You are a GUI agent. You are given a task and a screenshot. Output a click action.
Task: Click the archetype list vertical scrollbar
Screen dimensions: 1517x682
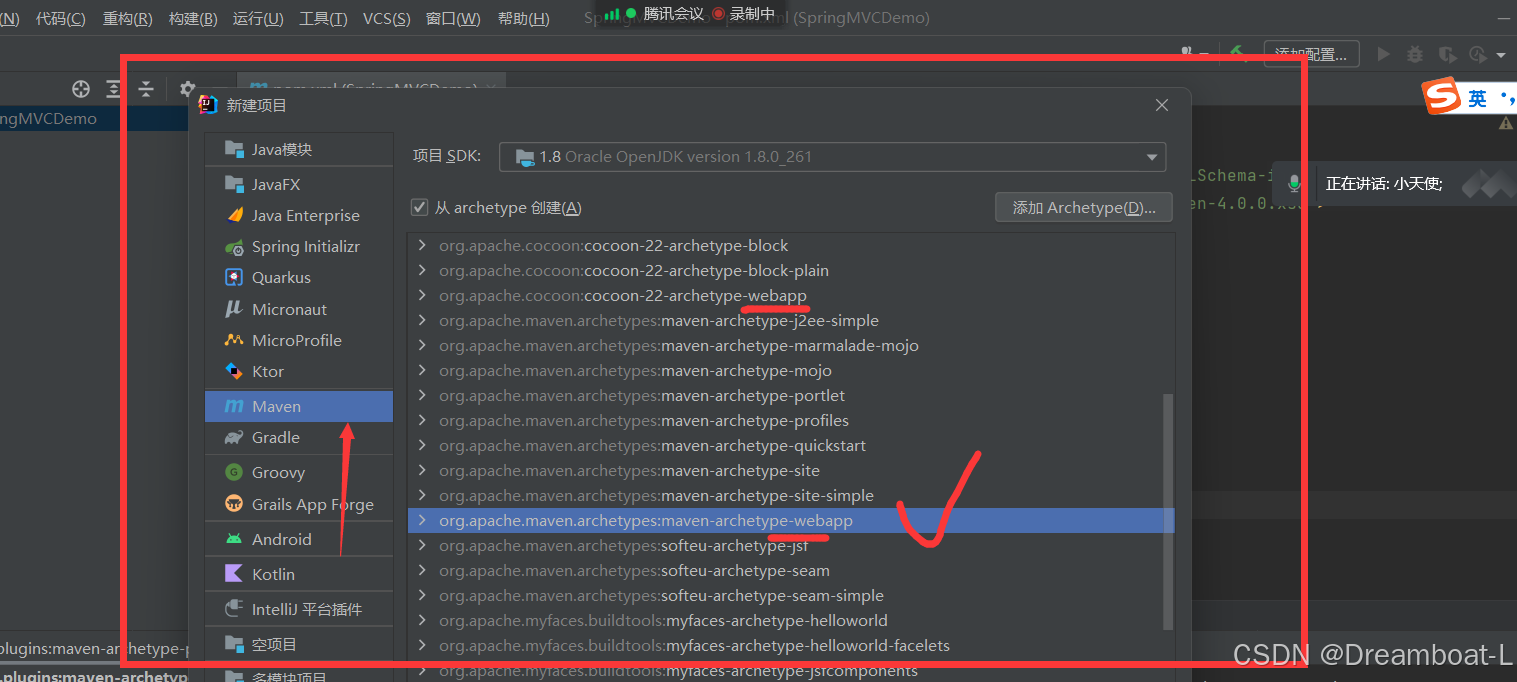point(1167,510)
